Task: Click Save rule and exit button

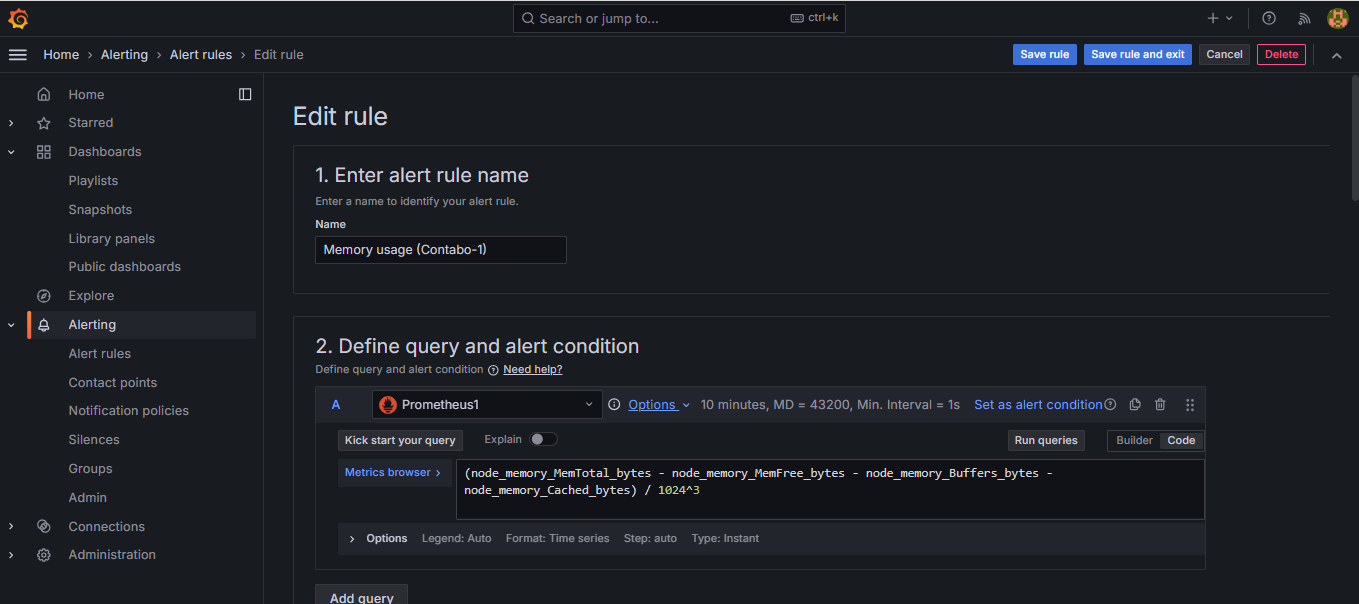Action: click(1137, 55)
